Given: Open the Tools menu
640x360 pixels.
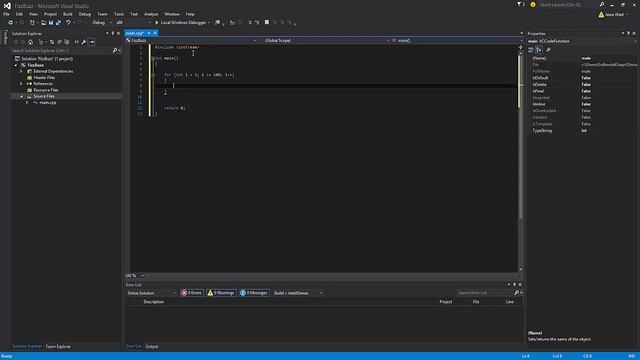Looking at the screenshot, I should pos(119,14).
